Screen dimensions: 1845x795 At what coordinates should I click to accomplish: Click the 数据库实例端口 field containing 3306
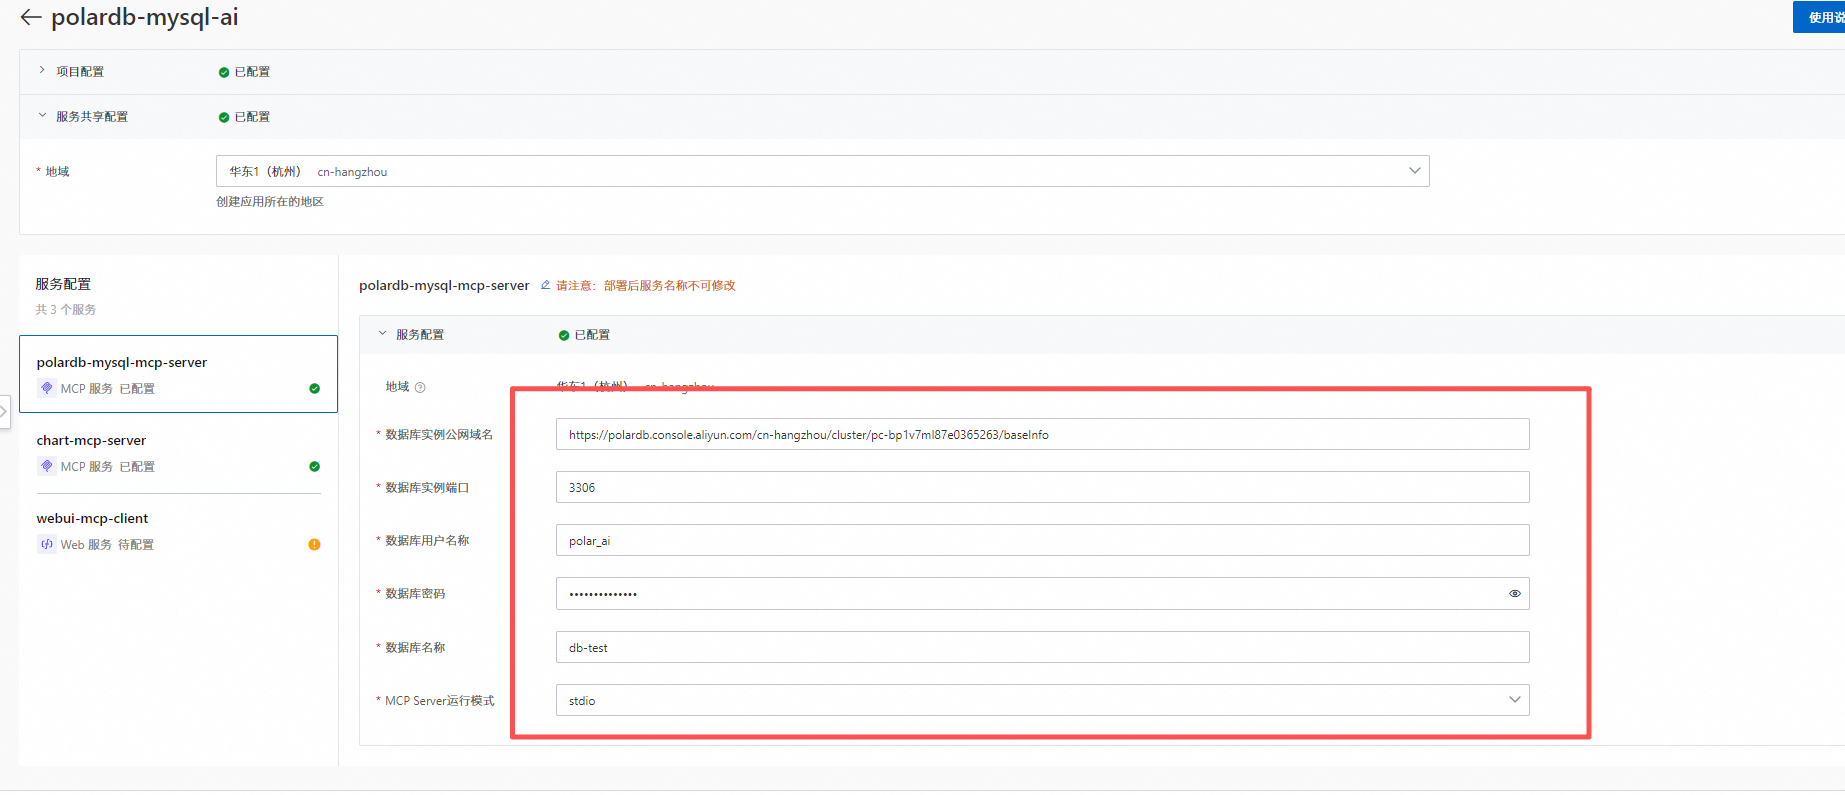[x=1042, y=487]
